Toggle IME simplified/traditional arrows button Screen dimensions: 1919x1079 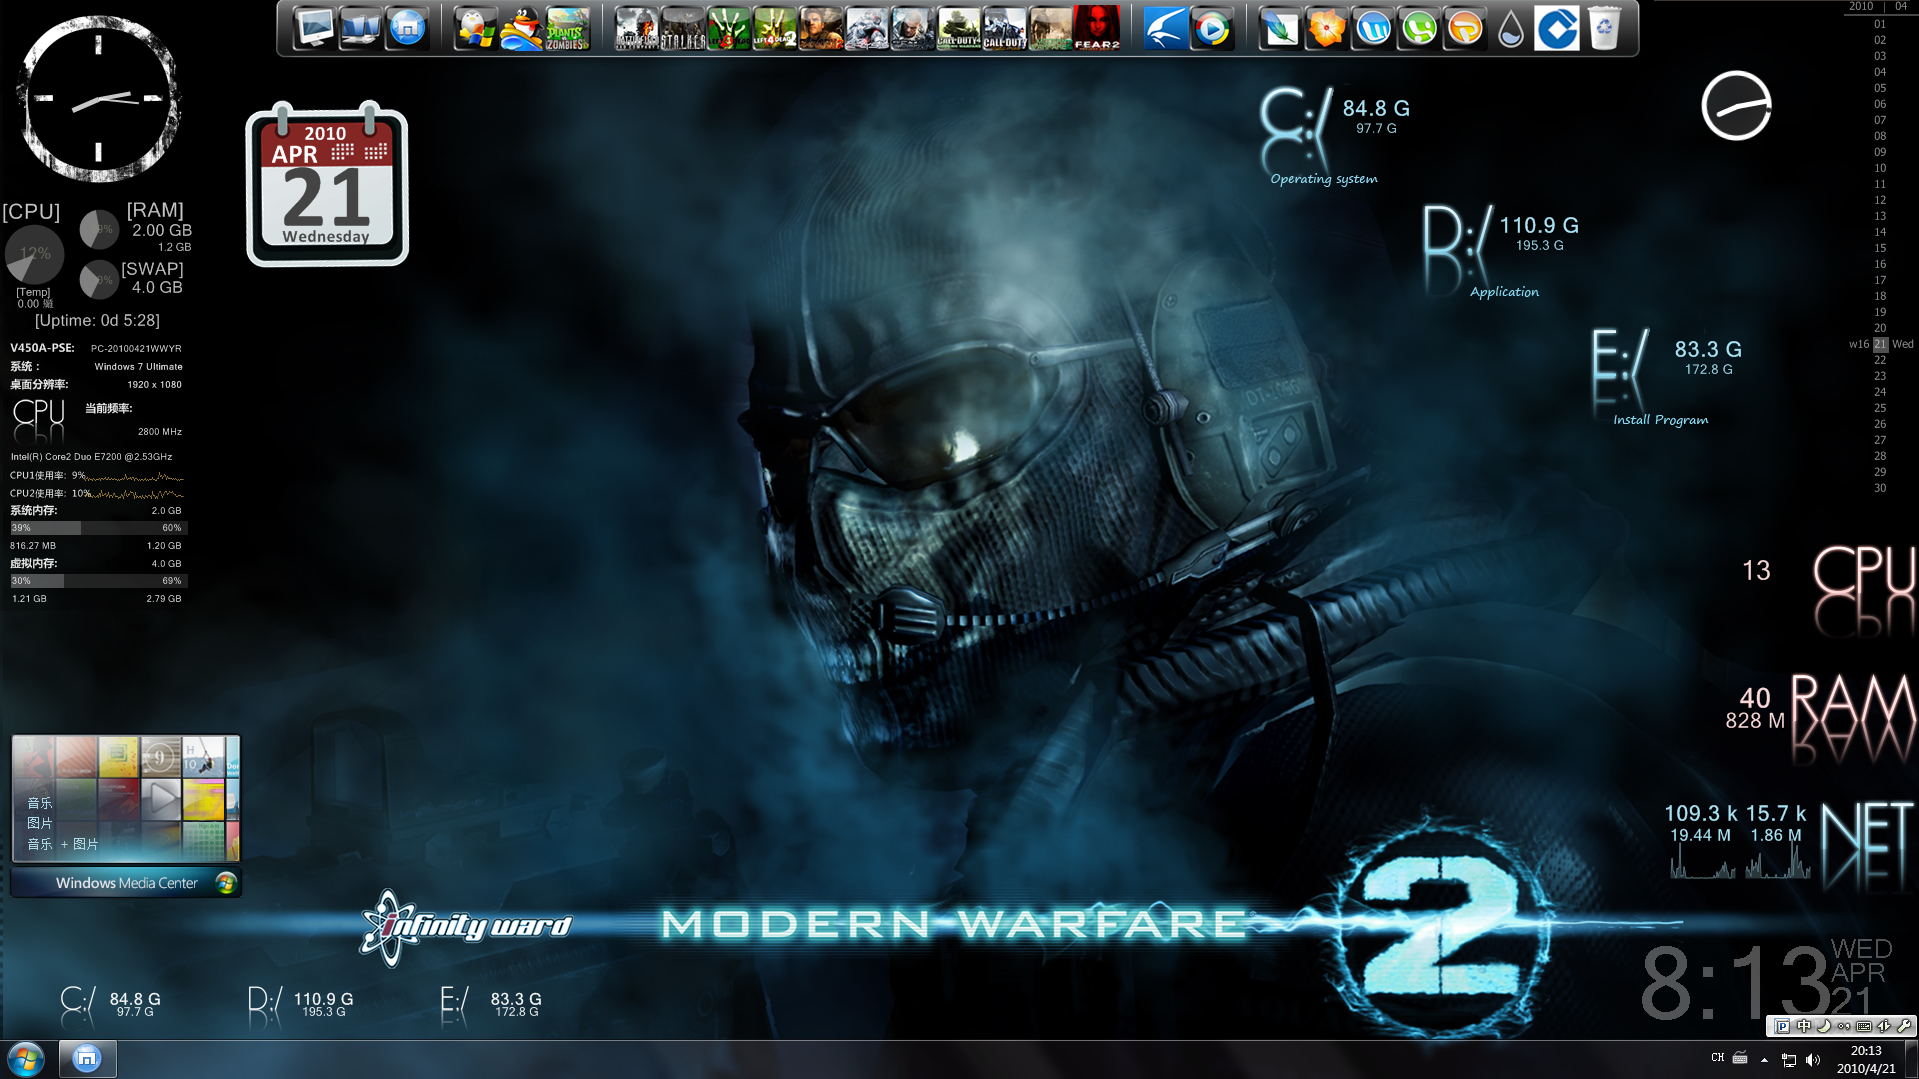[1884, 1026]
